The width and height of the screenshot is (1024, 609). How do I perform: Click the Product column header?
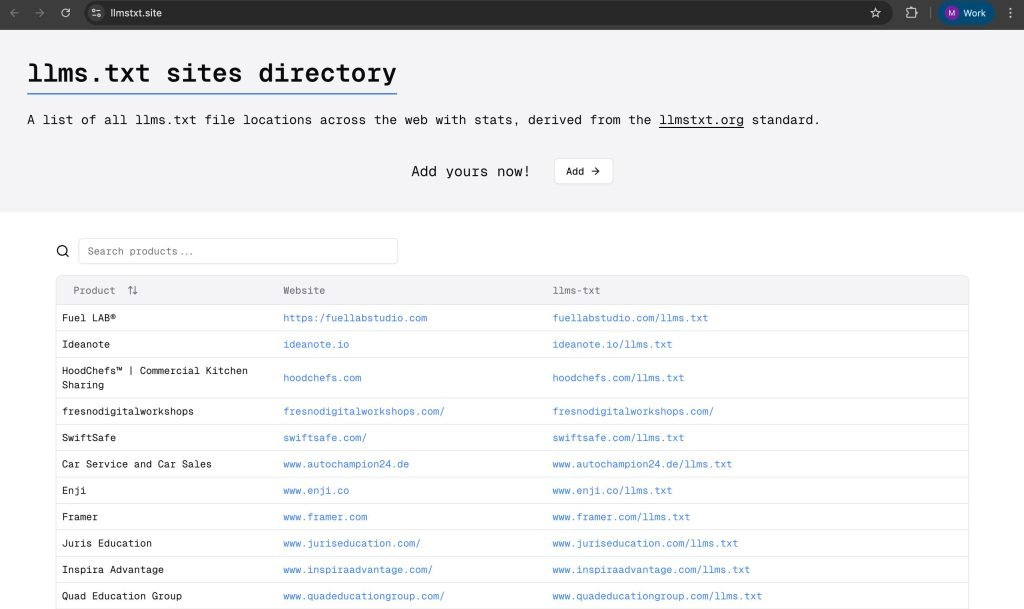pos(94,290)
